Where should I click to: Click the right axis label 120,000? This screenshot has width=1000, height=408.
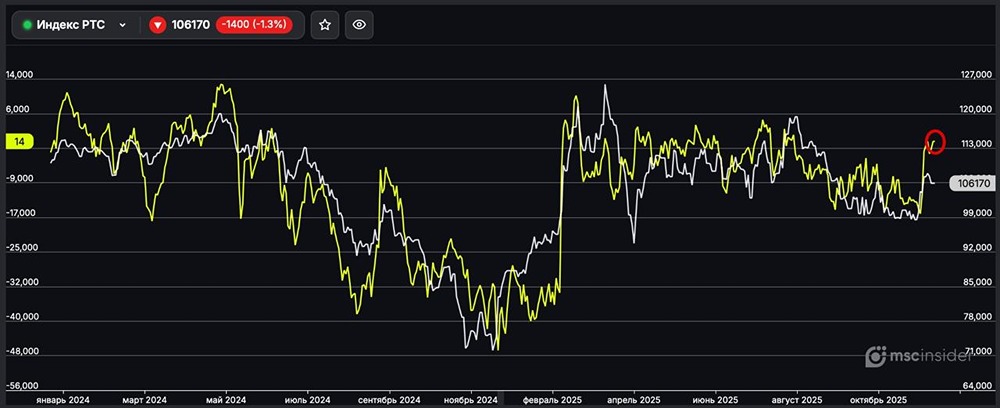click(976, 110)
